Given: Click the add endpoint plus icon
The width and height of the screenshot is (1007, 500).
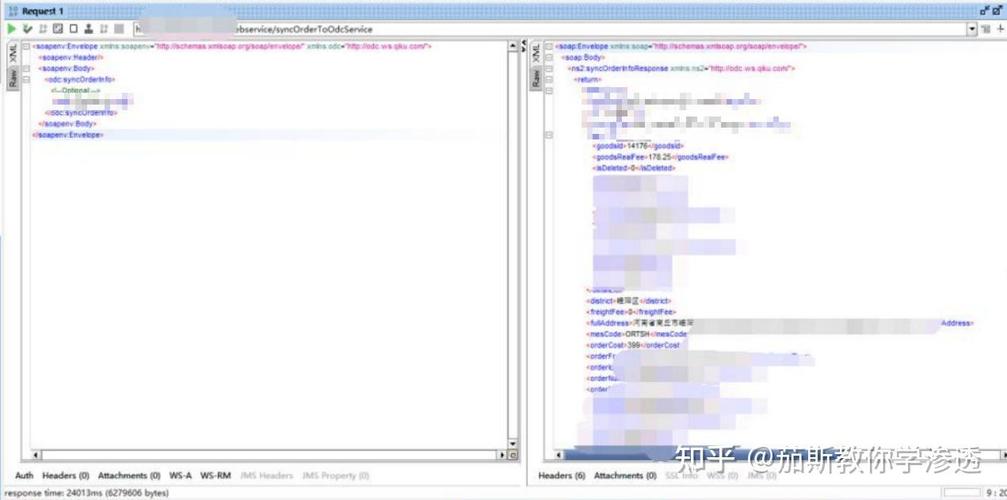Looking at the screenshot, I should coord(1001,29).
